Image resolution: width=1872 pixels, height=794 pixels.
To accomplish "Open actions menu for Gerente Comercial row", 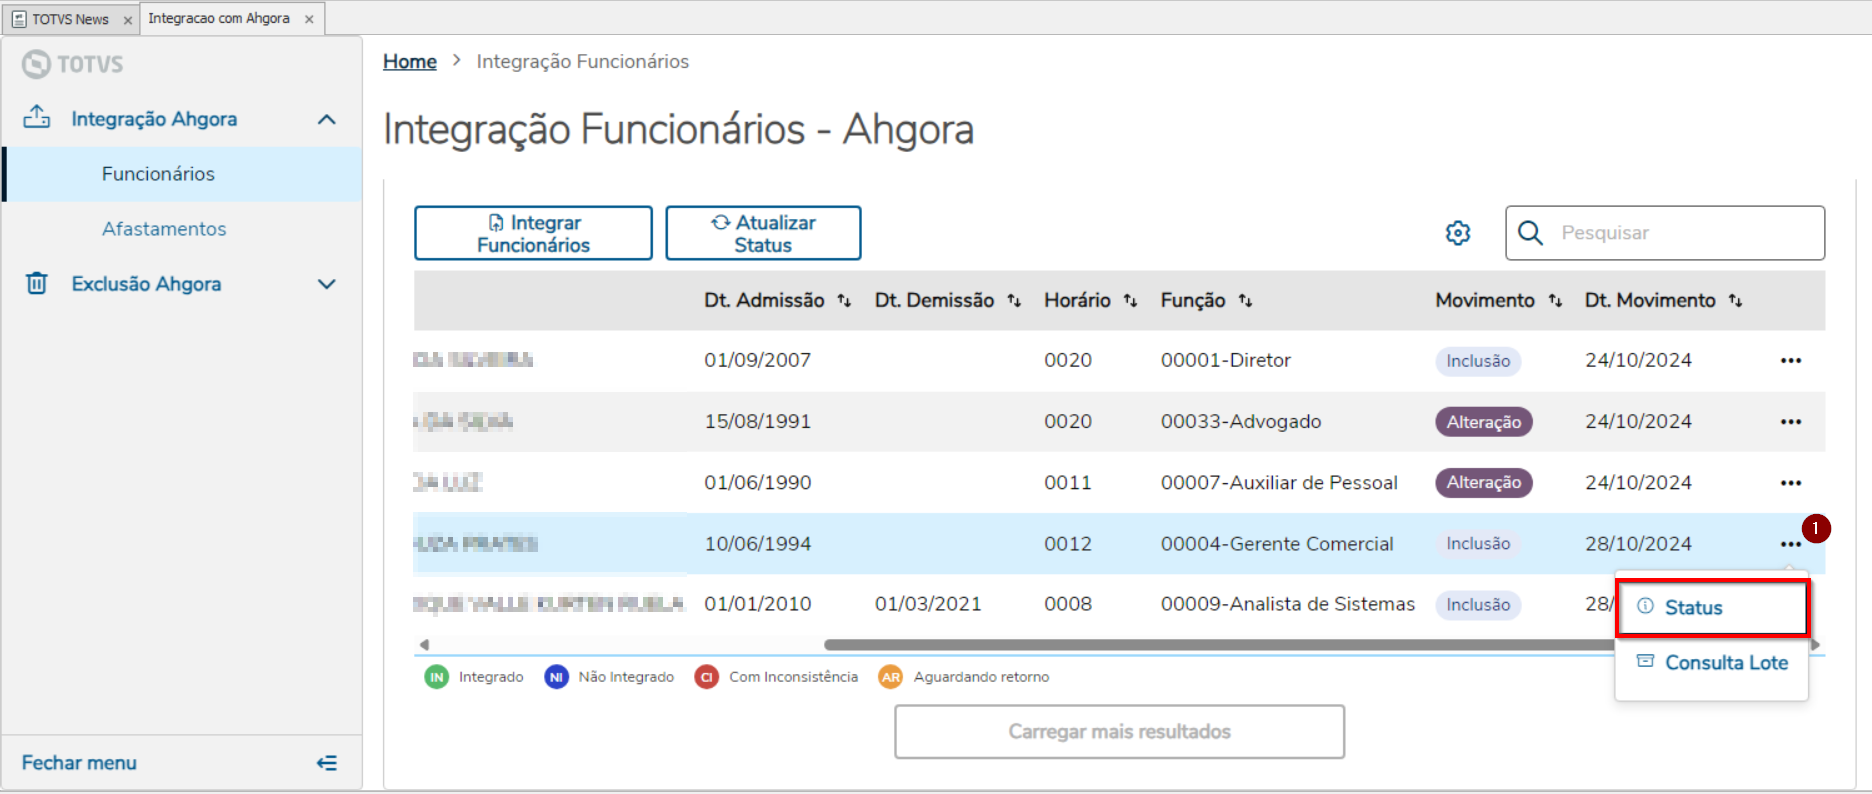I will coord(1790,544).
